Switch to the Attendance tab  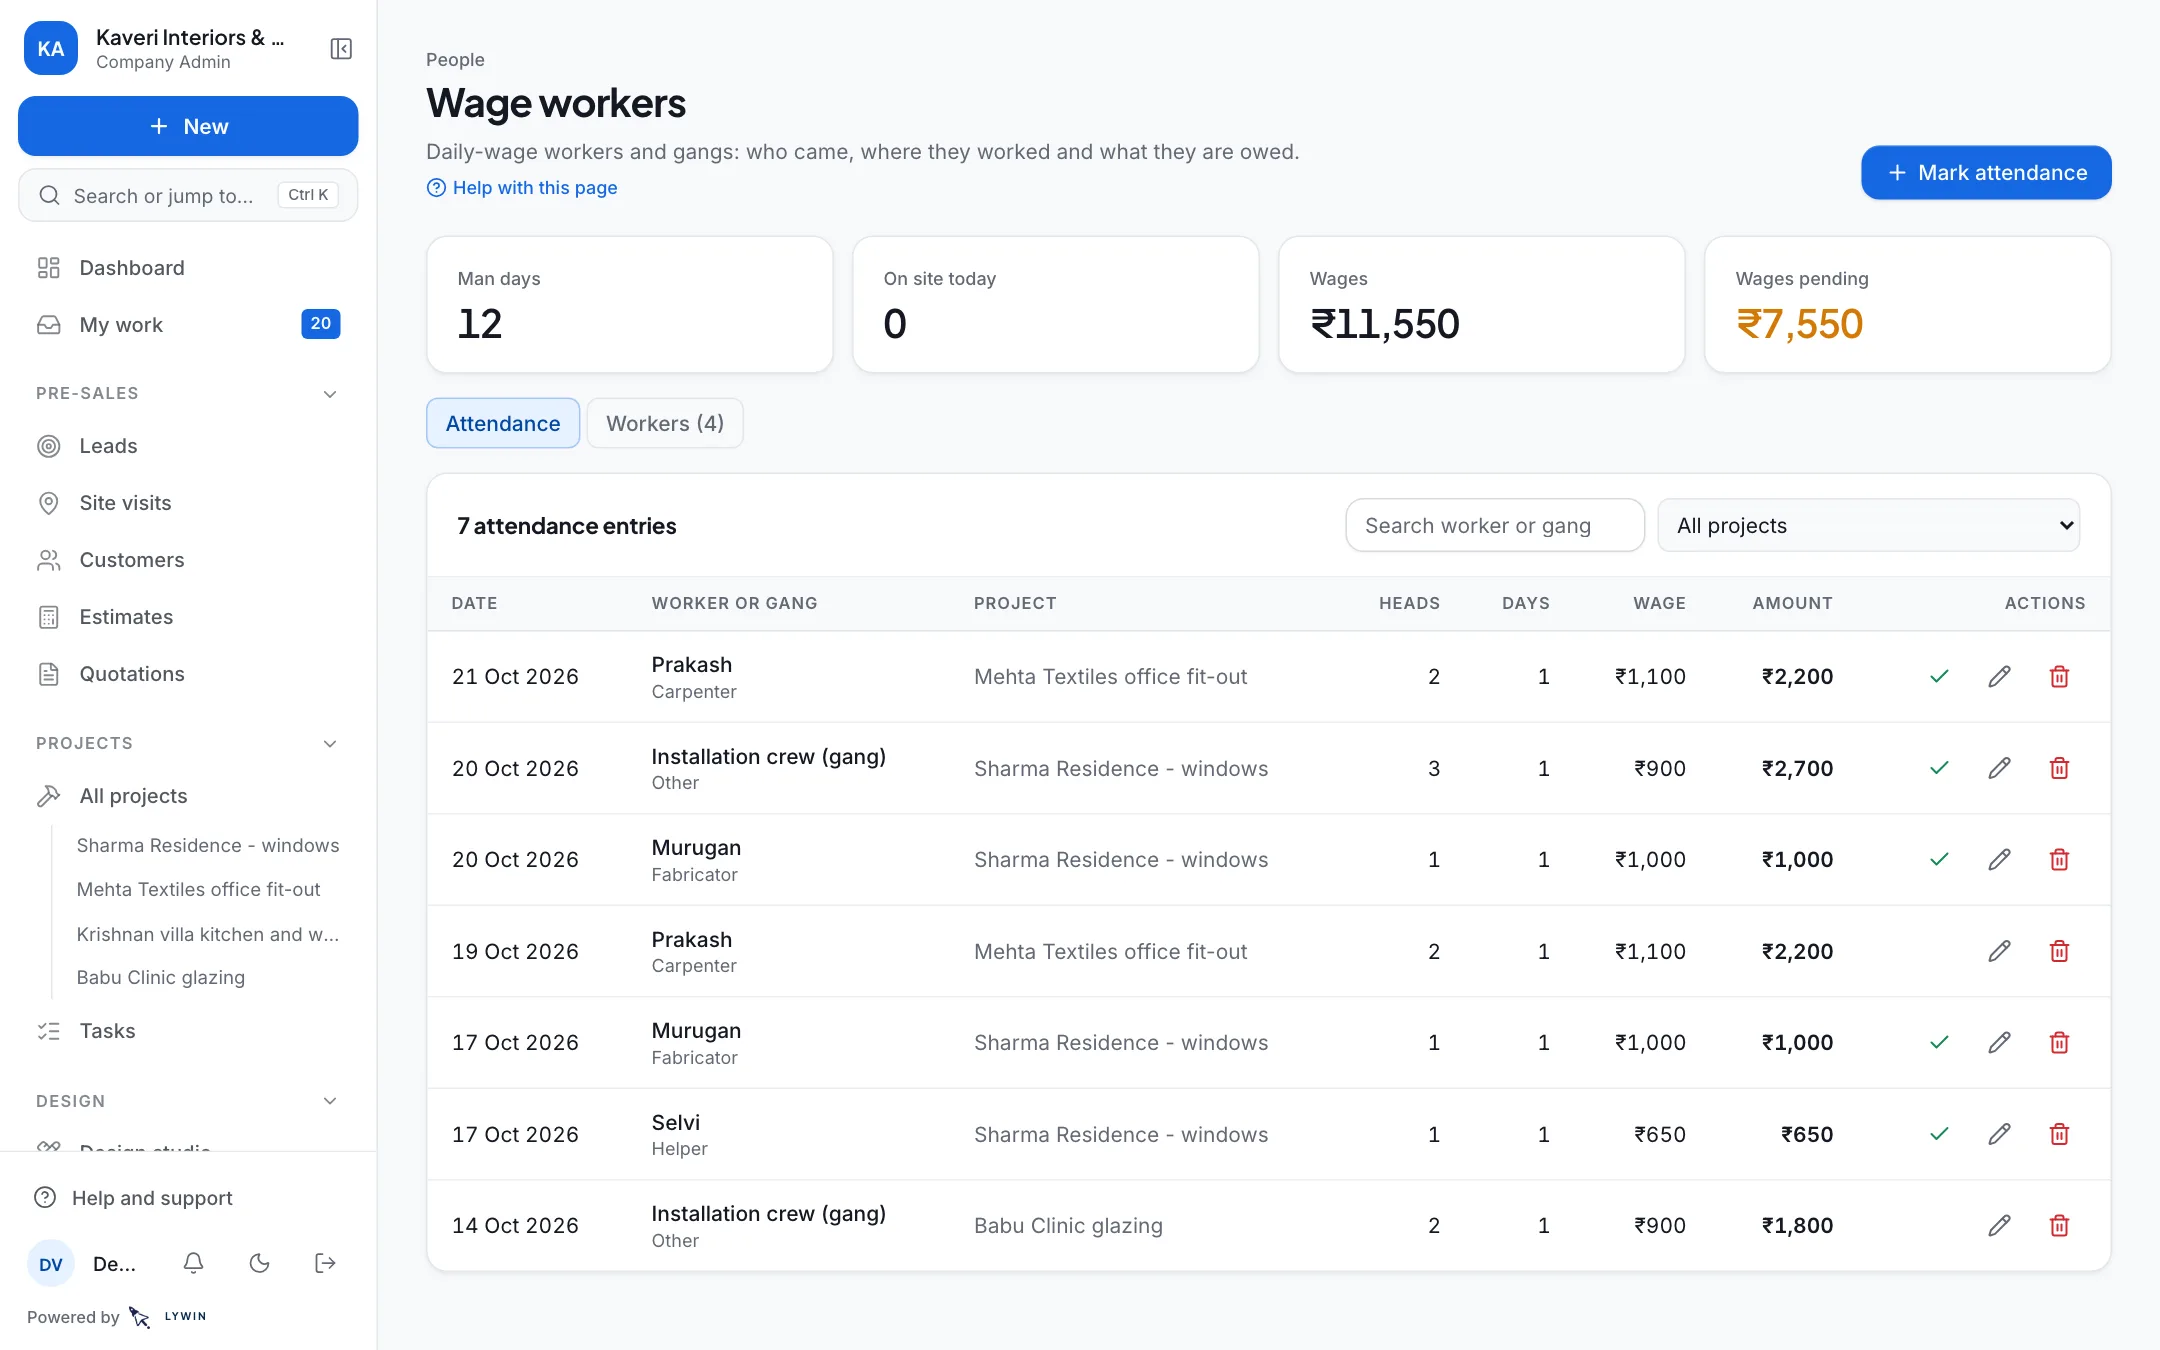503,423
